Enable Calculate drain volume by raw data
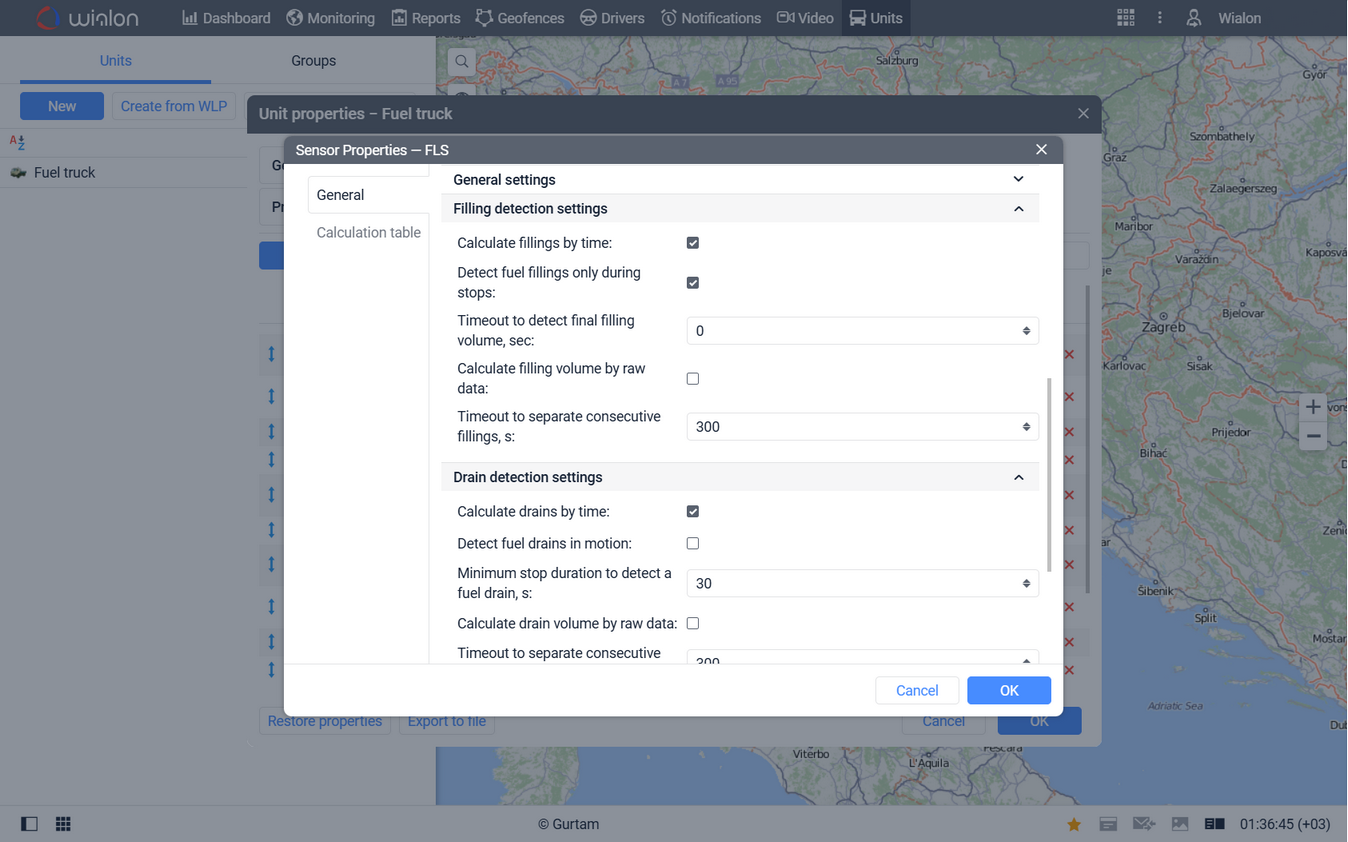The width and height of the screenshot is (1348, 842). tap(693, 624)
